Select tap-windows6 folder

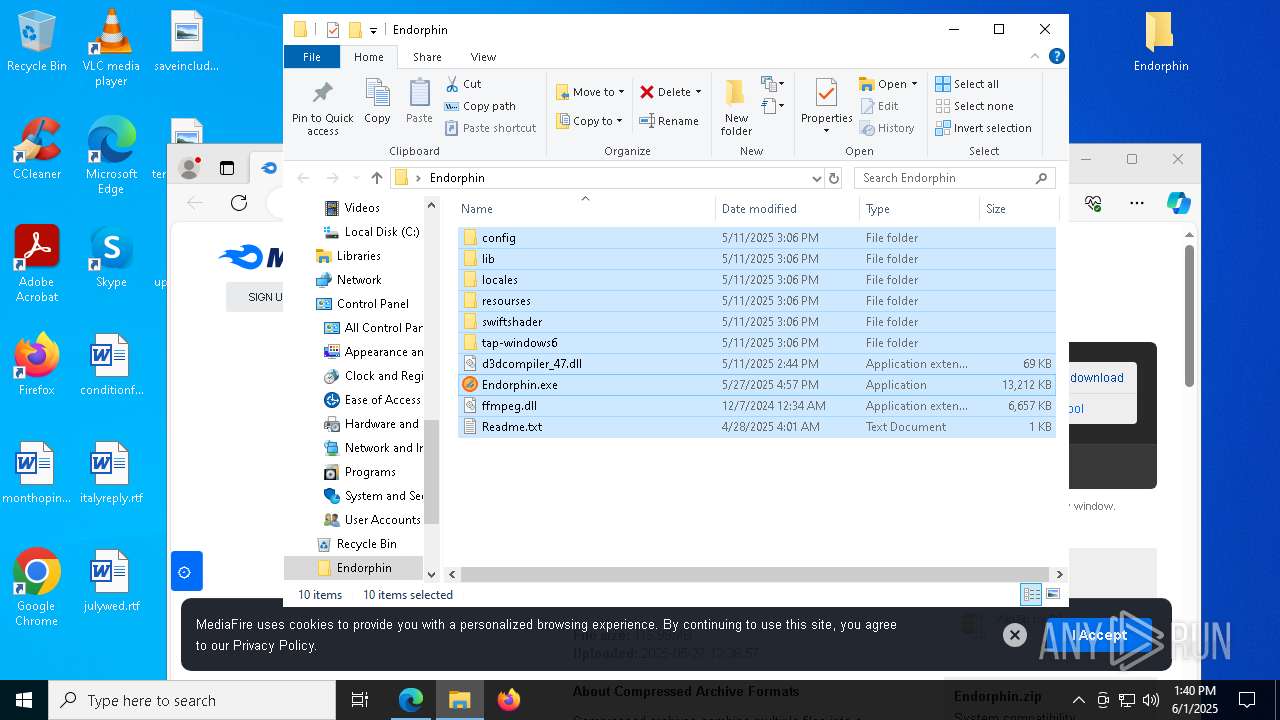757,343
